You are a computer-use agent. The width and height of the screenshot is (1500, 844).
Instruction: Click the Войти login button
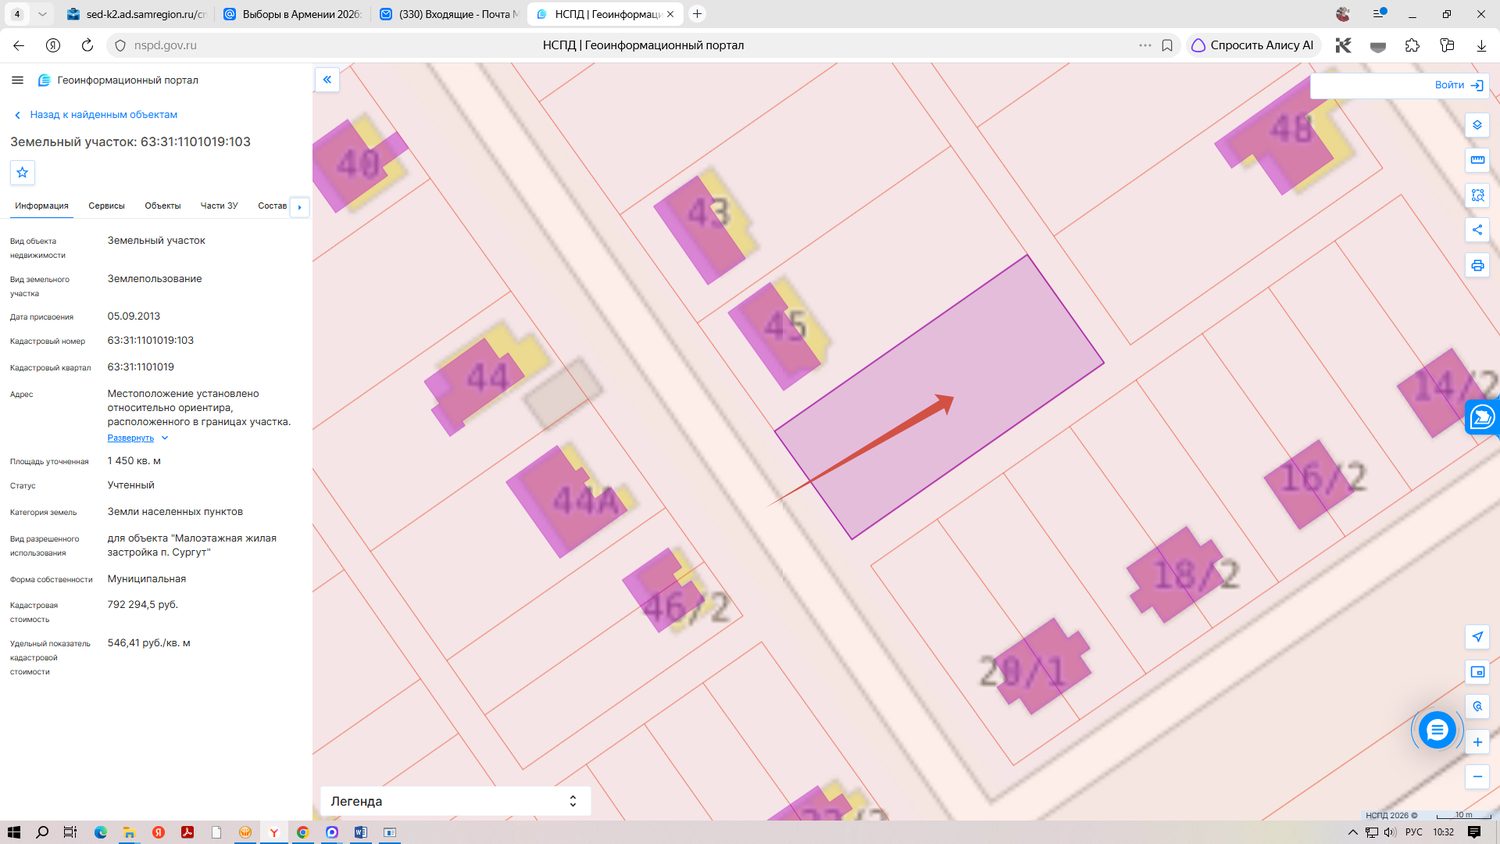point(1459,85)
